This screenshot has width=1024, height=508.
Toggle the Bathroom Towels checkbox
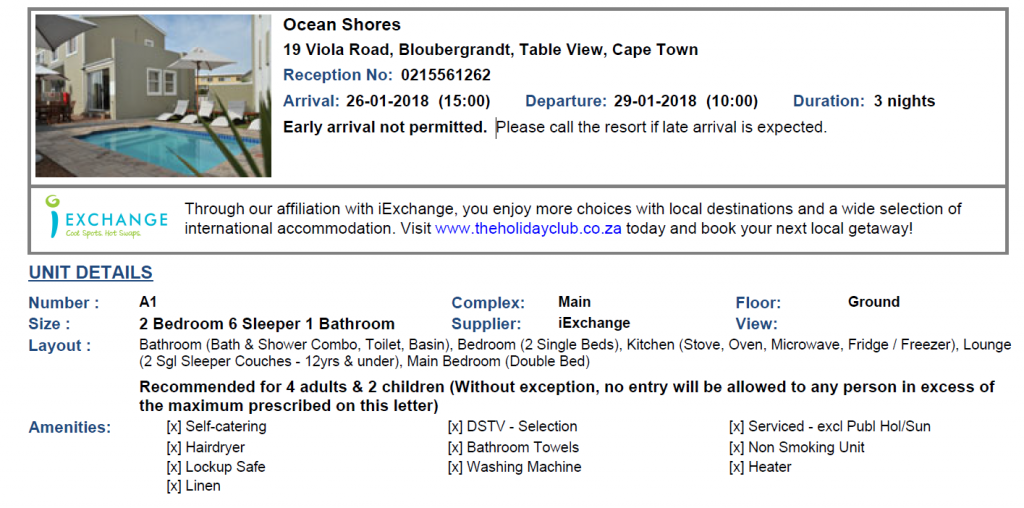pos(455,448)
